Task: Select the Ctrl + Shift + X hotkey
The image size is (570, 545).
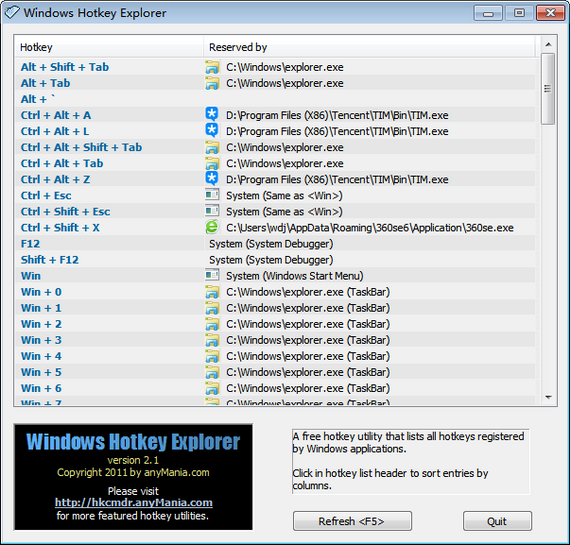Action: (60, 228)
